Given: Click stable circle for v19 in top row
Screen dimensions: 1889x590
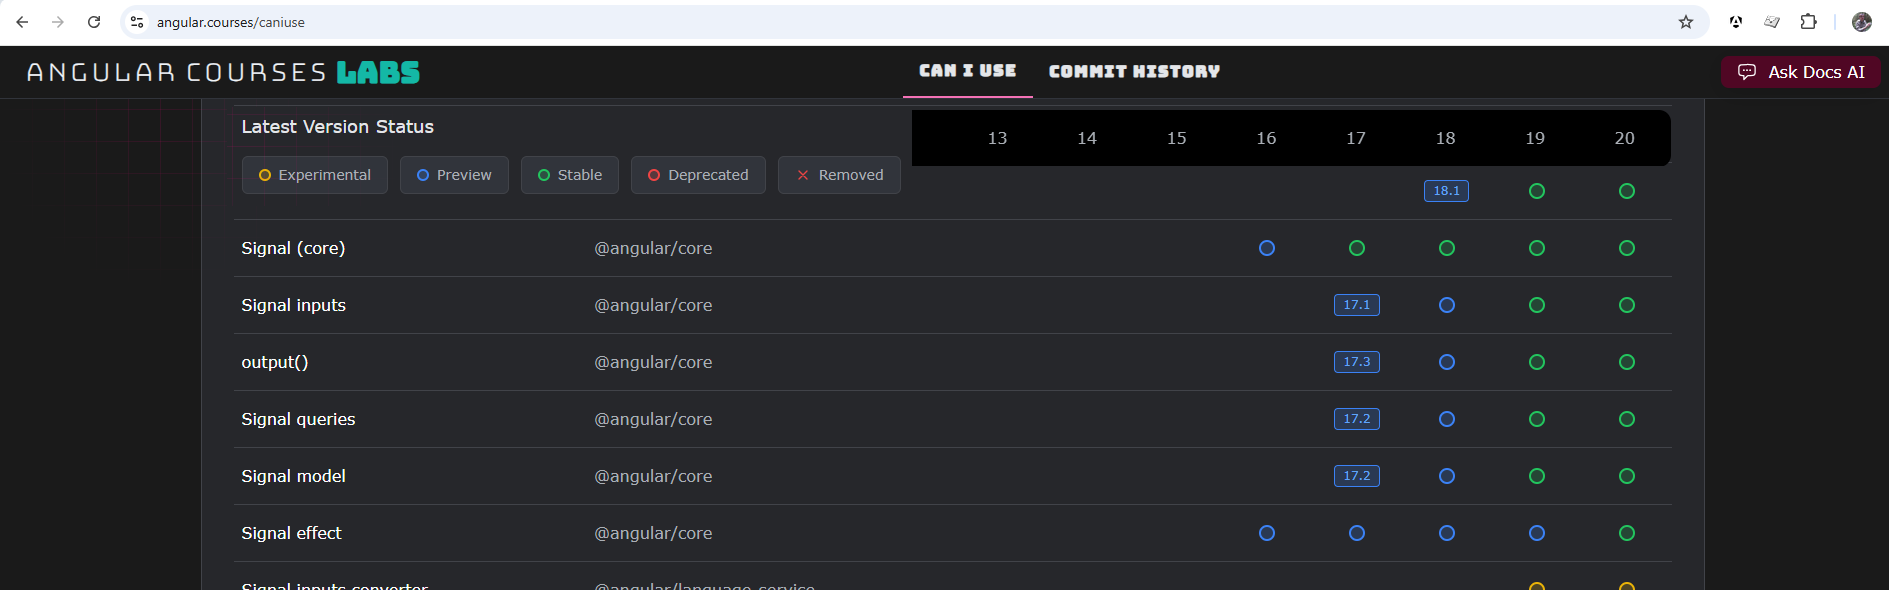Looking at the screenshot, I should (x=1537, y=191).
